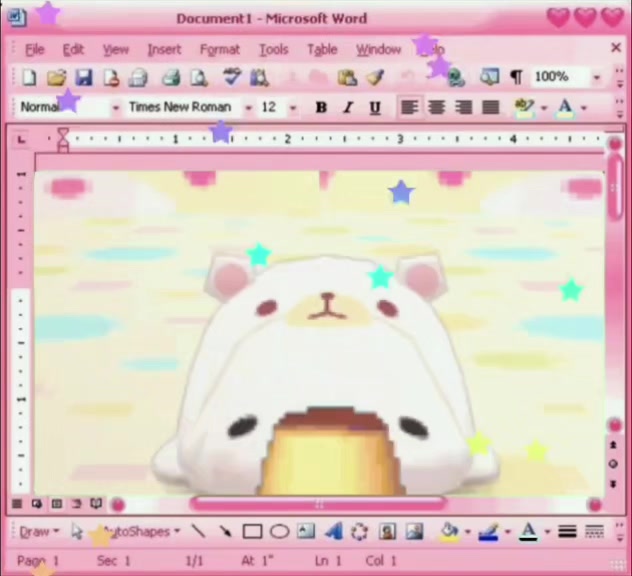Select the Arrow drawing tool
632x576 pixels.
[x=225, y=531]
